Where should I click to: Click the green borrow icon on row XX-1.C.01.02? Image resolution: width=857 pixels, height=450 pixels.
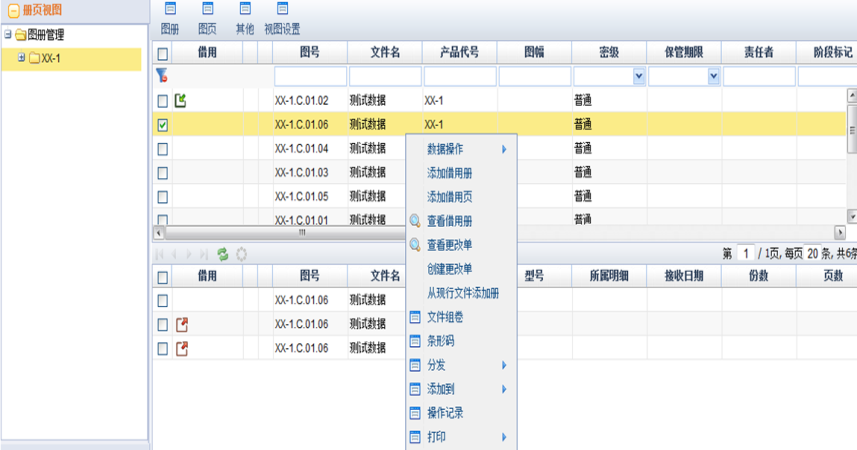(x=181, y=100)
